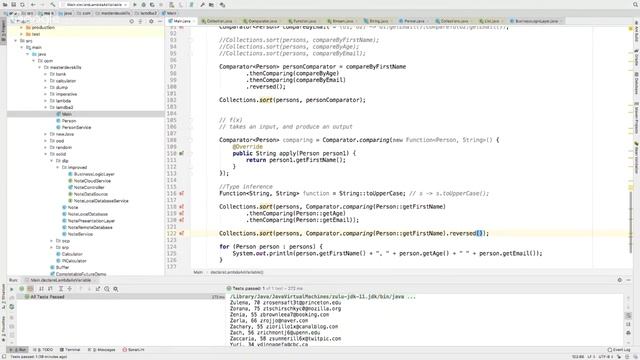Viewport: 640px width, 360px height.
Task: Run with coverage icon
Action: [152, 4]
